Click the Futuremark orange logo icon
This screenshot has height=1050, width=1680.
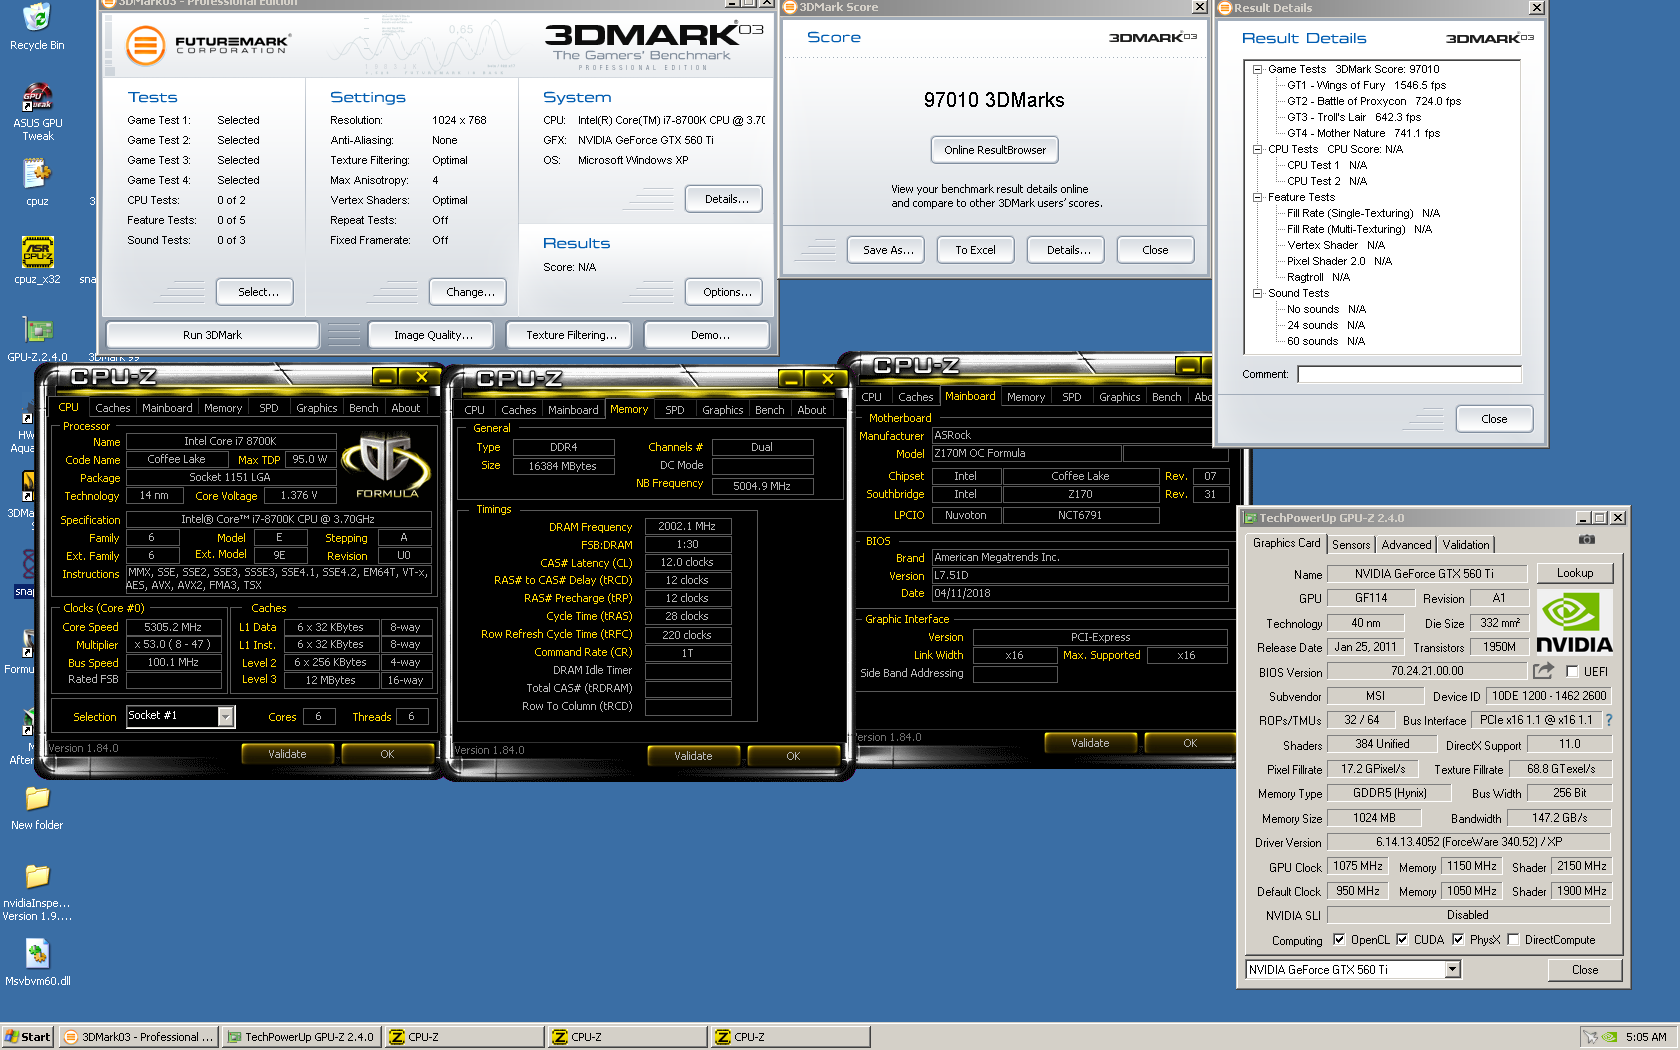[x=145, y=45]
